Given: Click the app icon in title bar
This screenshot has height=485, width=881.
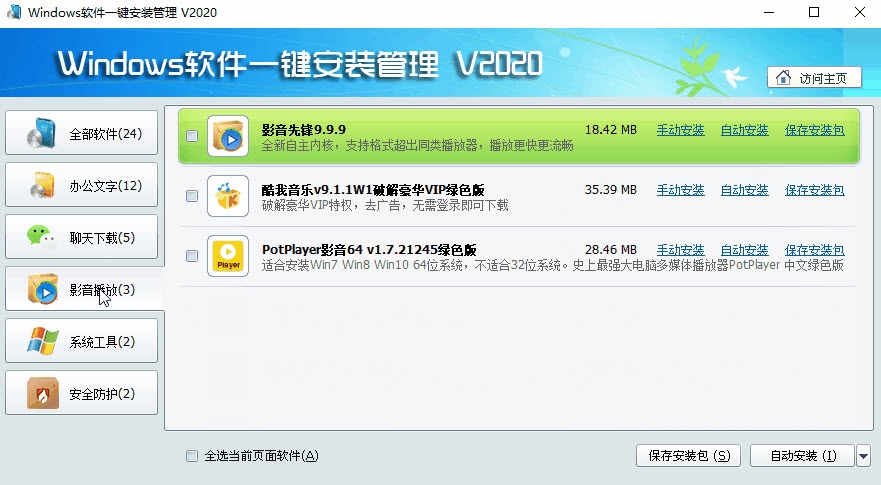Looking at the screenshot, I should (x=14, y=12).
